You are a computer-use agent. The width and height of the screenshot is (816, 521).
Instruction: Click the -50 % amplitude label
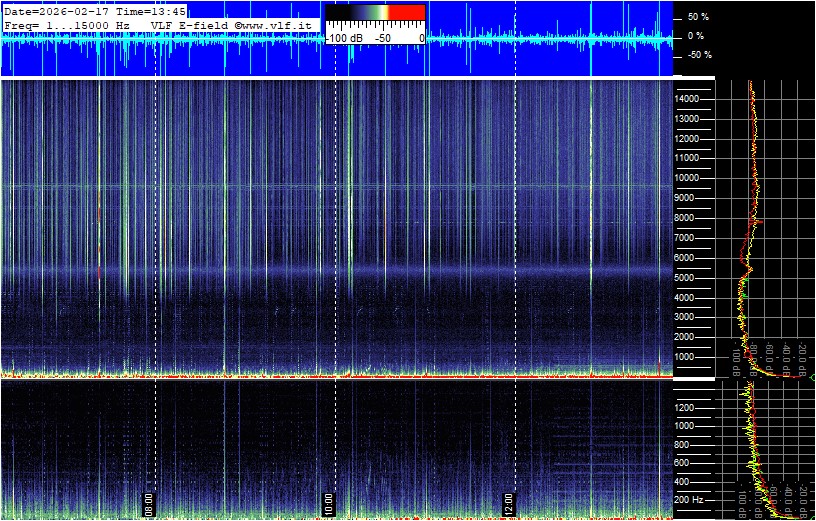tap(697, 55)
